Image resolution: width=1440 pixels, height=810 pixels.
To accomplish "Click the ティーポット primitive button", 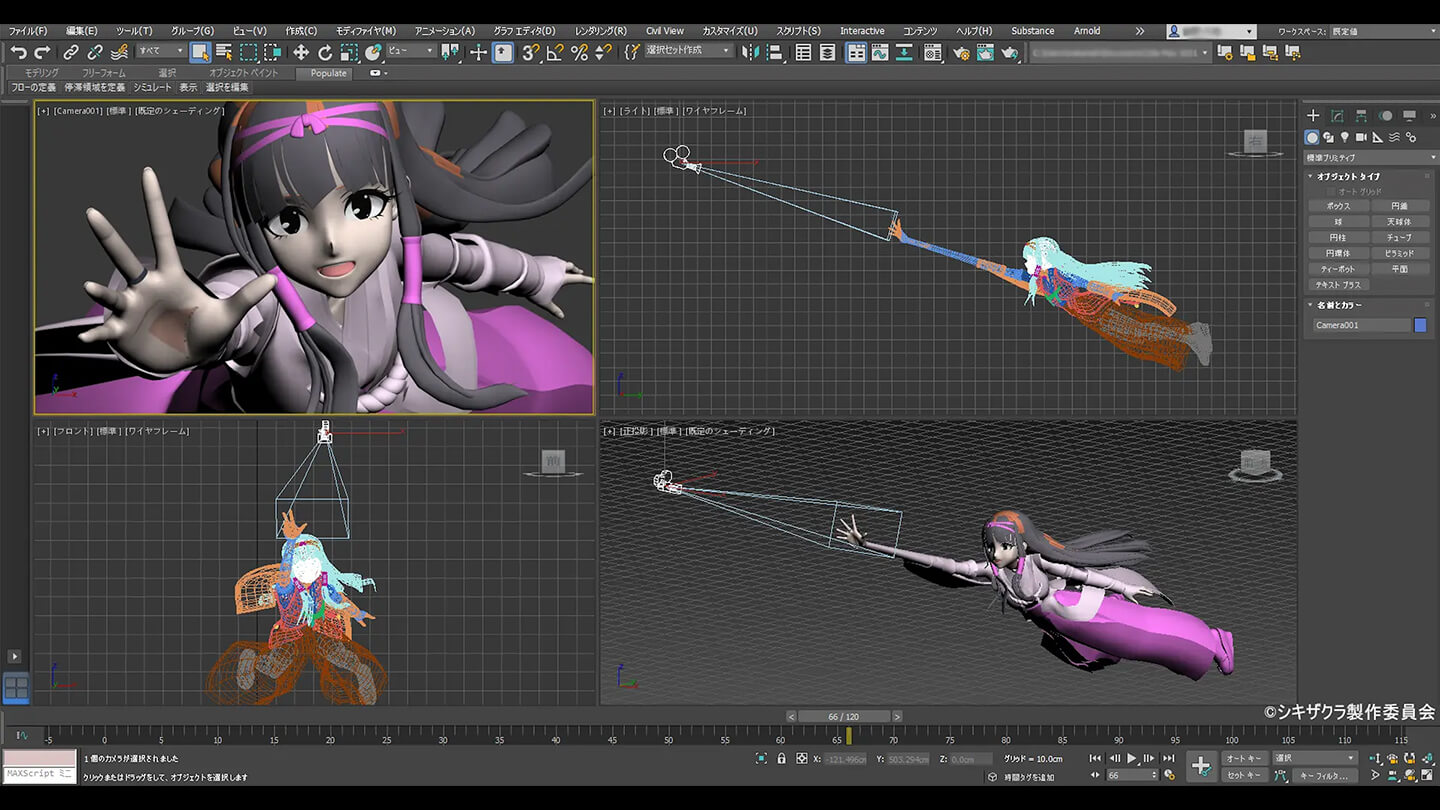I will tap(1338, 269).
